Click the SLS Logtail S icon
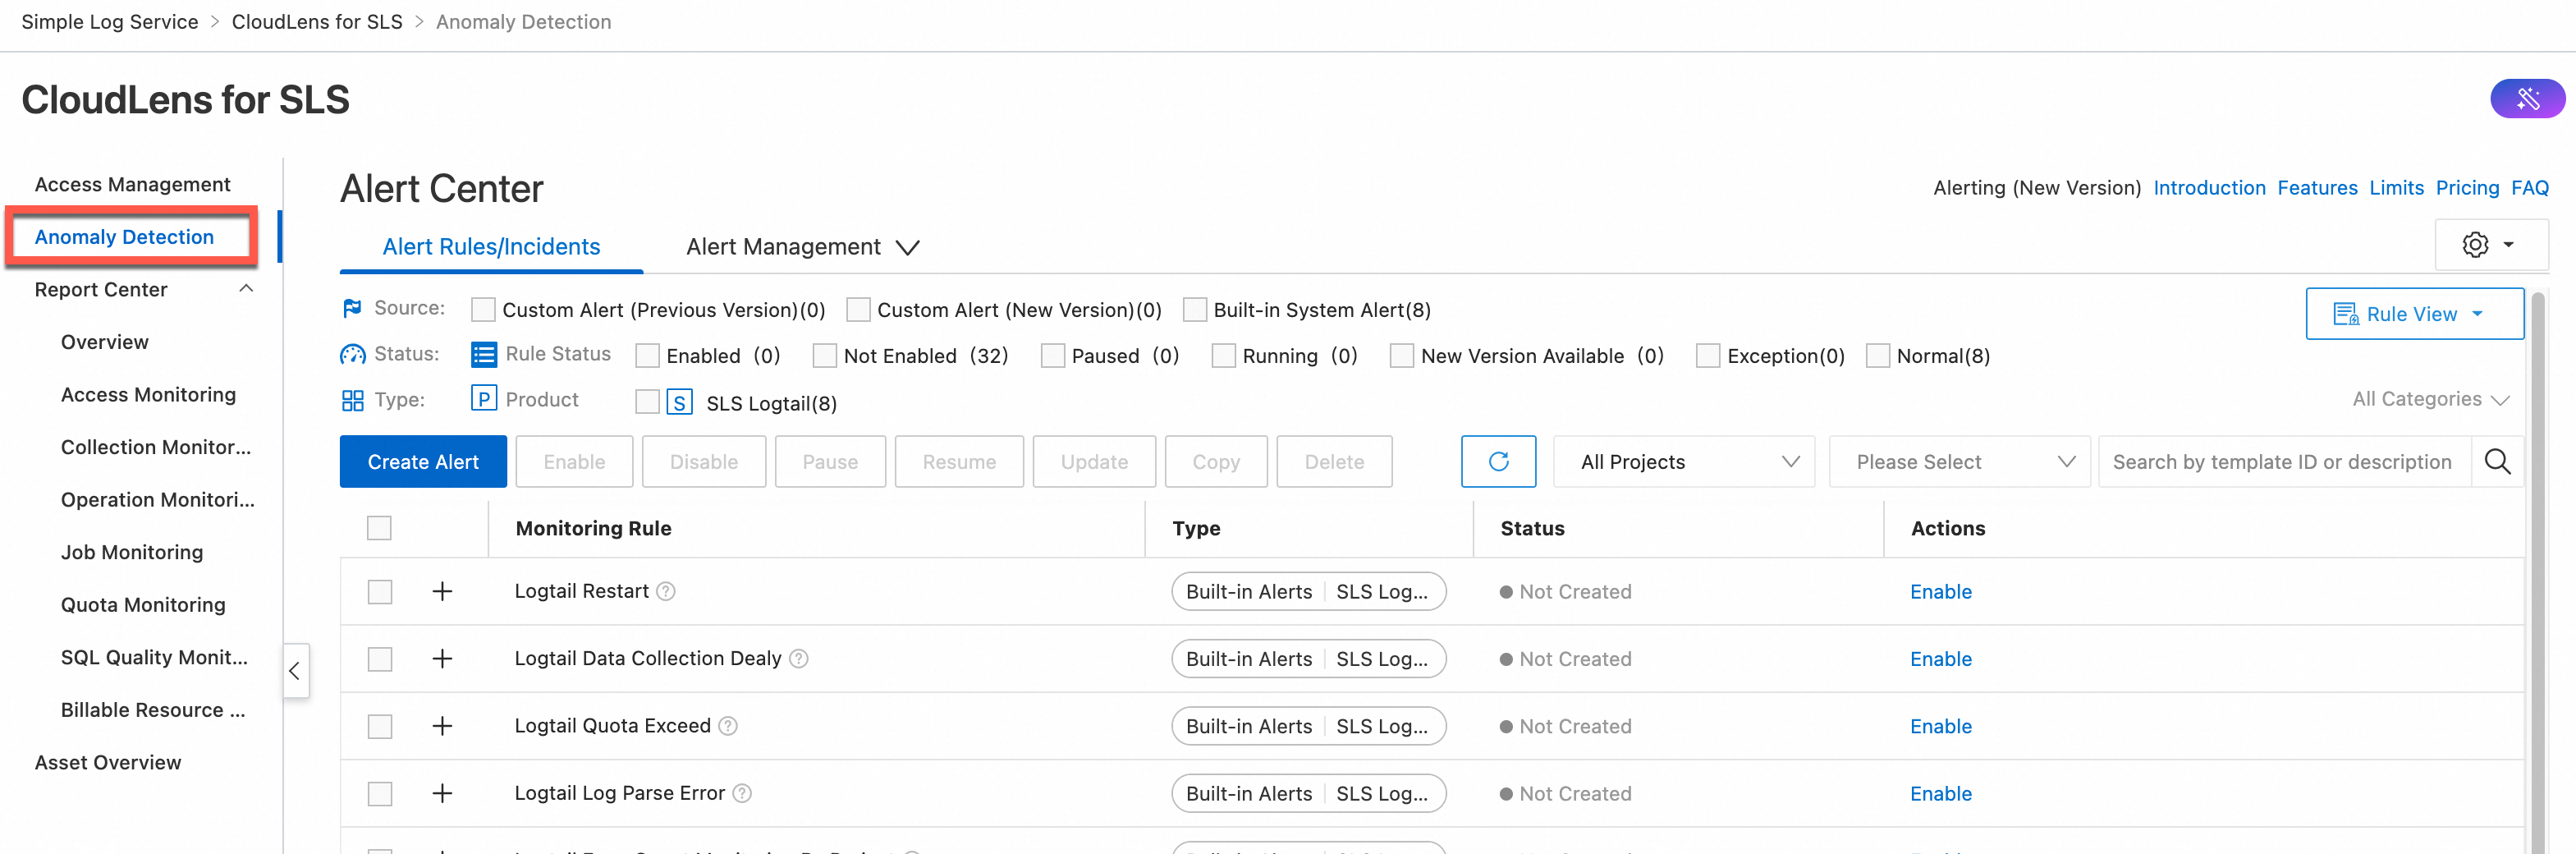 click(680, 403)
